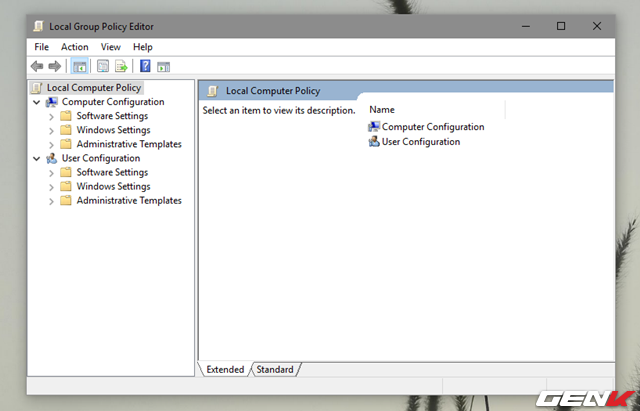The height and width of the screenshot is (411, 640).
Task: Select Windows Settings label under User Configuration
Action: (x=113, y=187)
